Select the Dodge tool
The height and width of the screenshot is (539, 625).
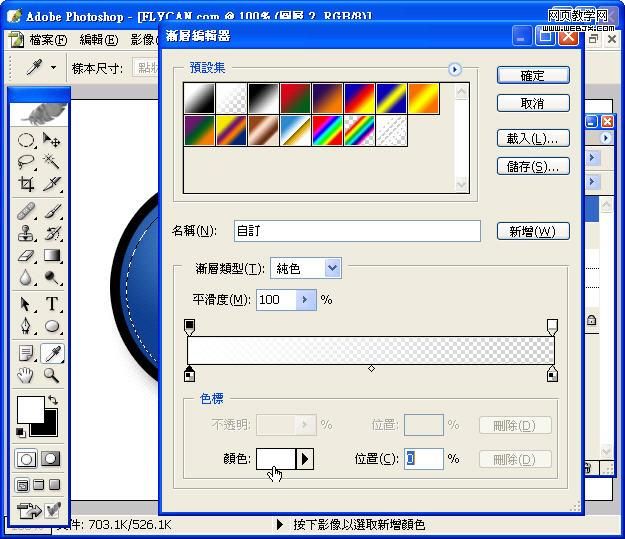coord(51,277)
